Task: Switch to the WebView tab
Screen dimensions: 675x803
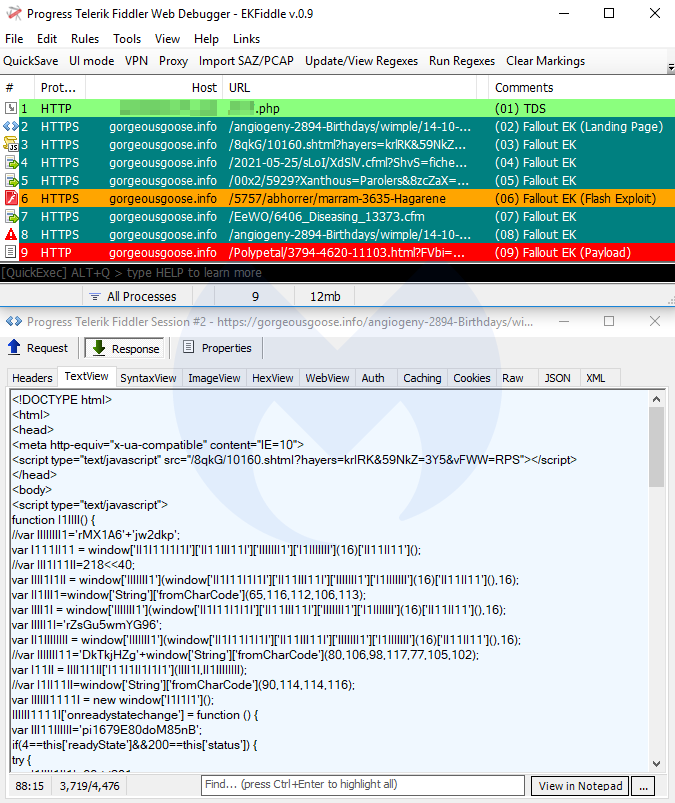Action: click(327, 378)
